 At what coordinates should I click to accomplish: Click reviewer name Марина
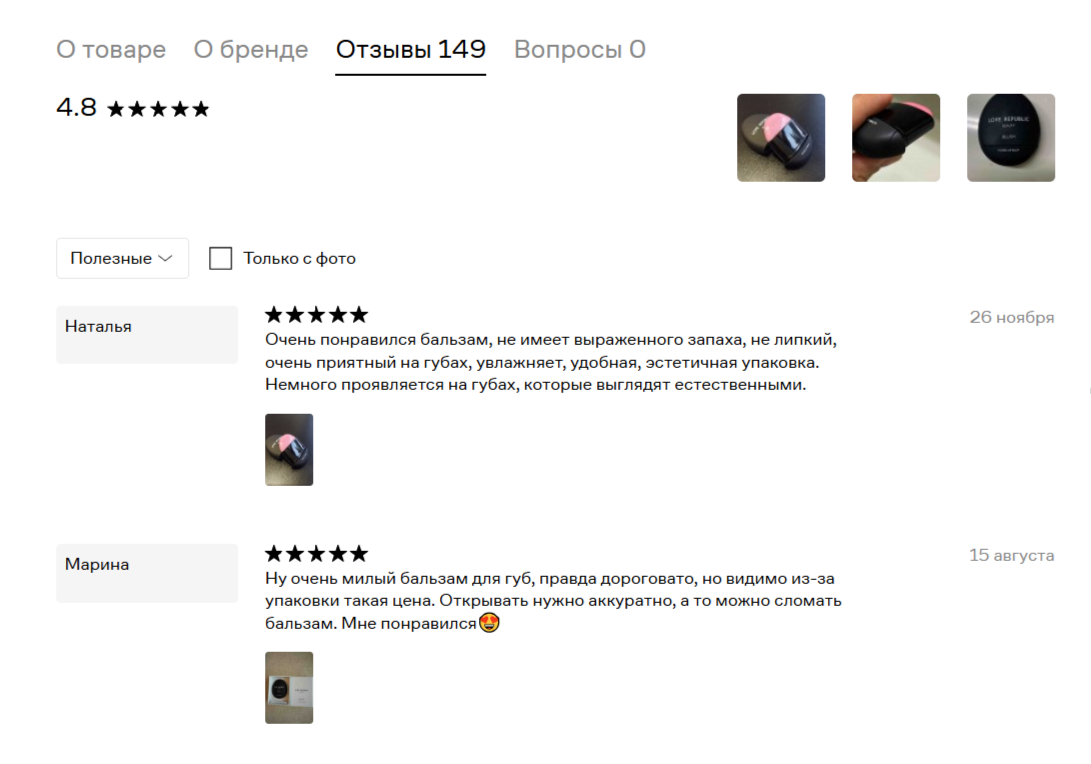click(x=97, y=564)
